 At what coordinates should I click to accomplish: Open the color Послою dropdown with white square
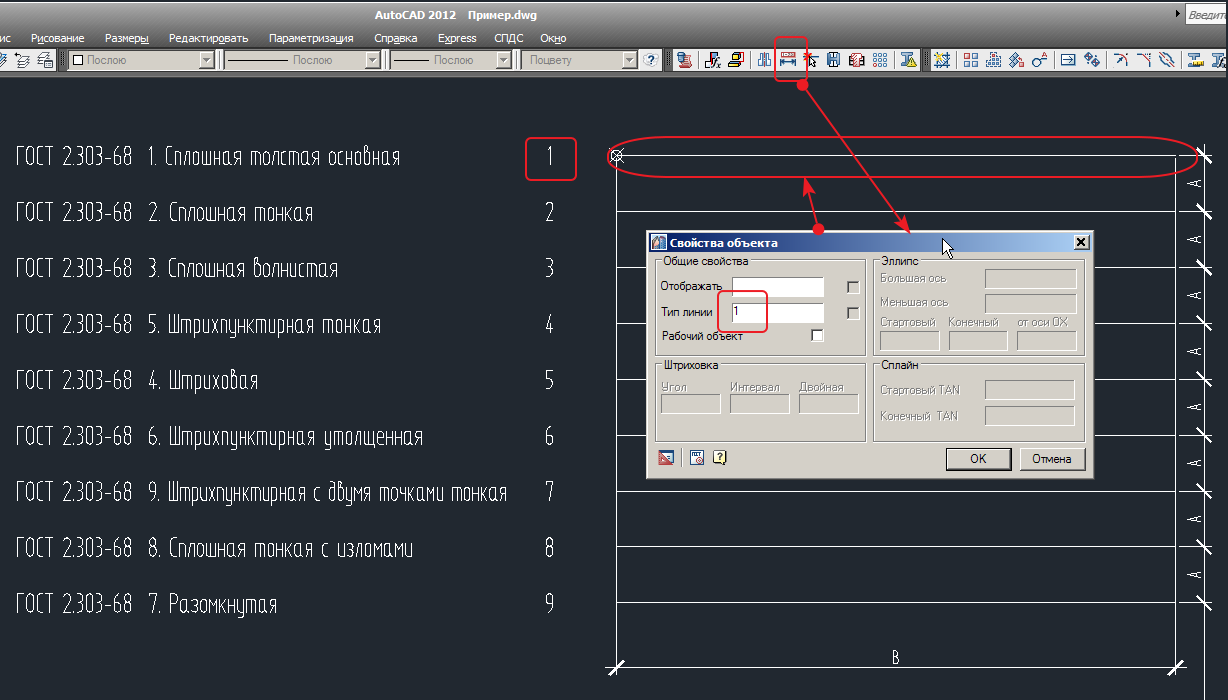(141, 60)
